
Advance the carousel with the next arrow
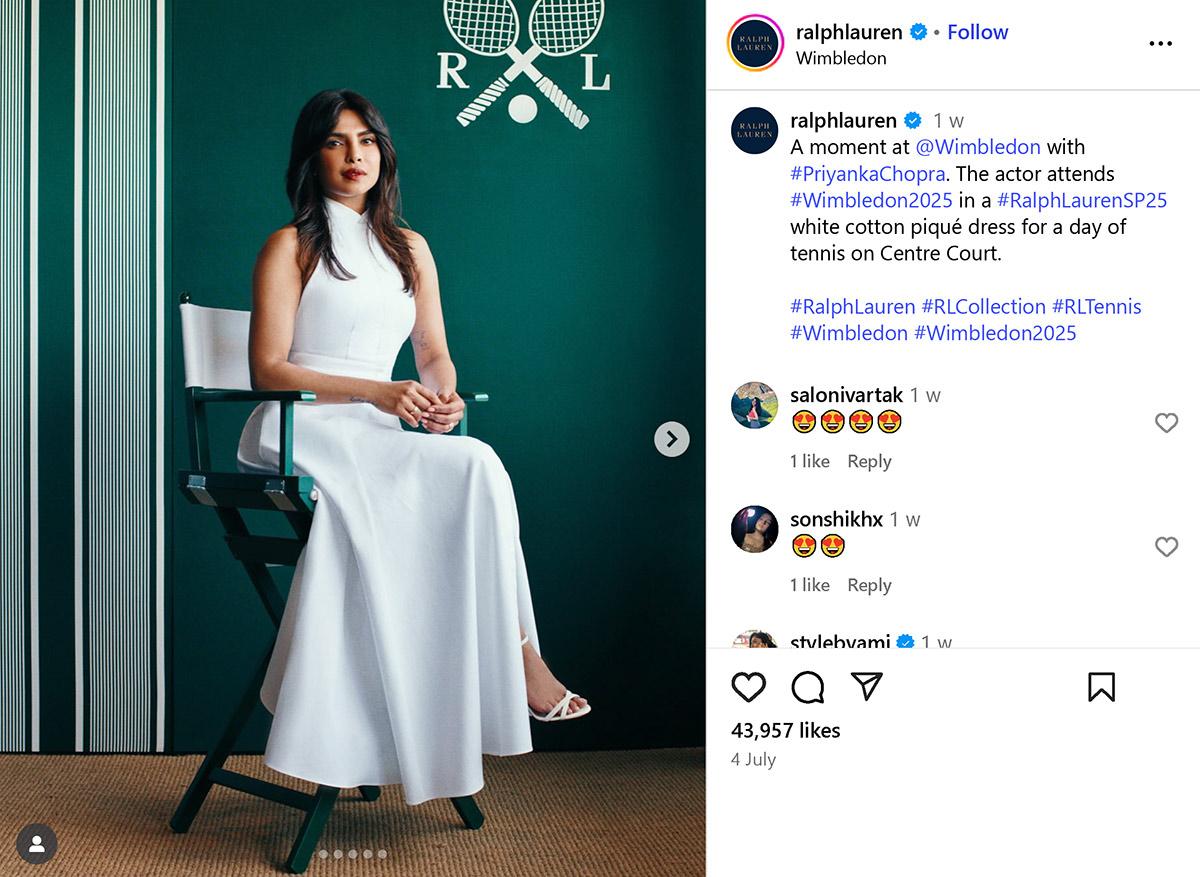pos(673,439)
